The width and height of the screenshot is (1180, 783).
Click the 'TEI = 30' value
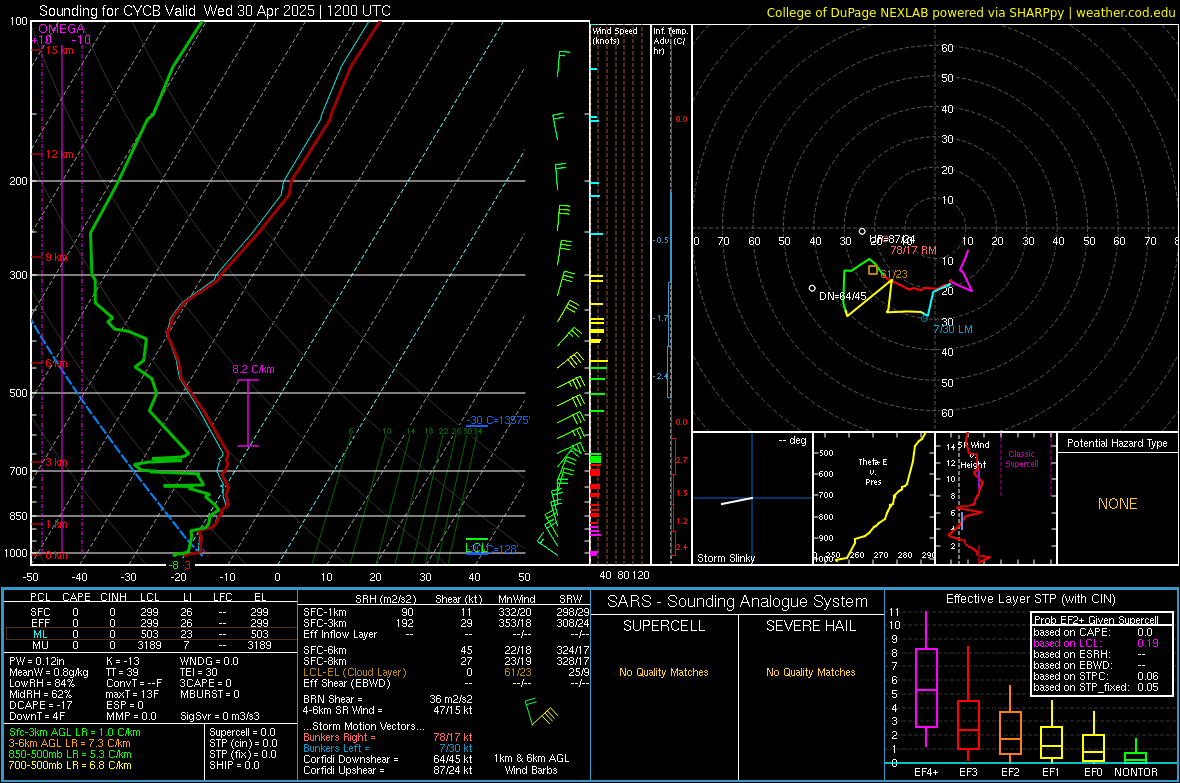(199, 672)
